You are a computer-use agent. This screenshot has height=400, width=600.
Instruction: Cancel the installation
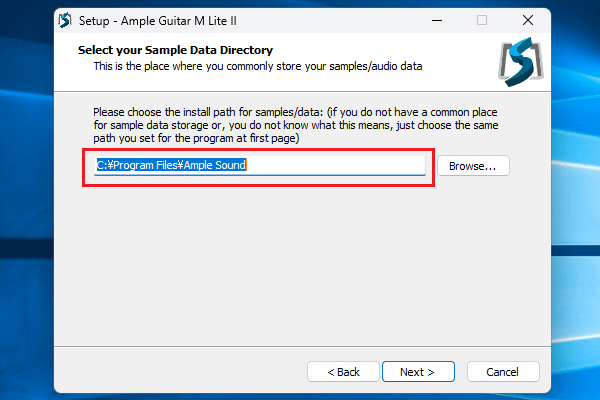[502, 372]
